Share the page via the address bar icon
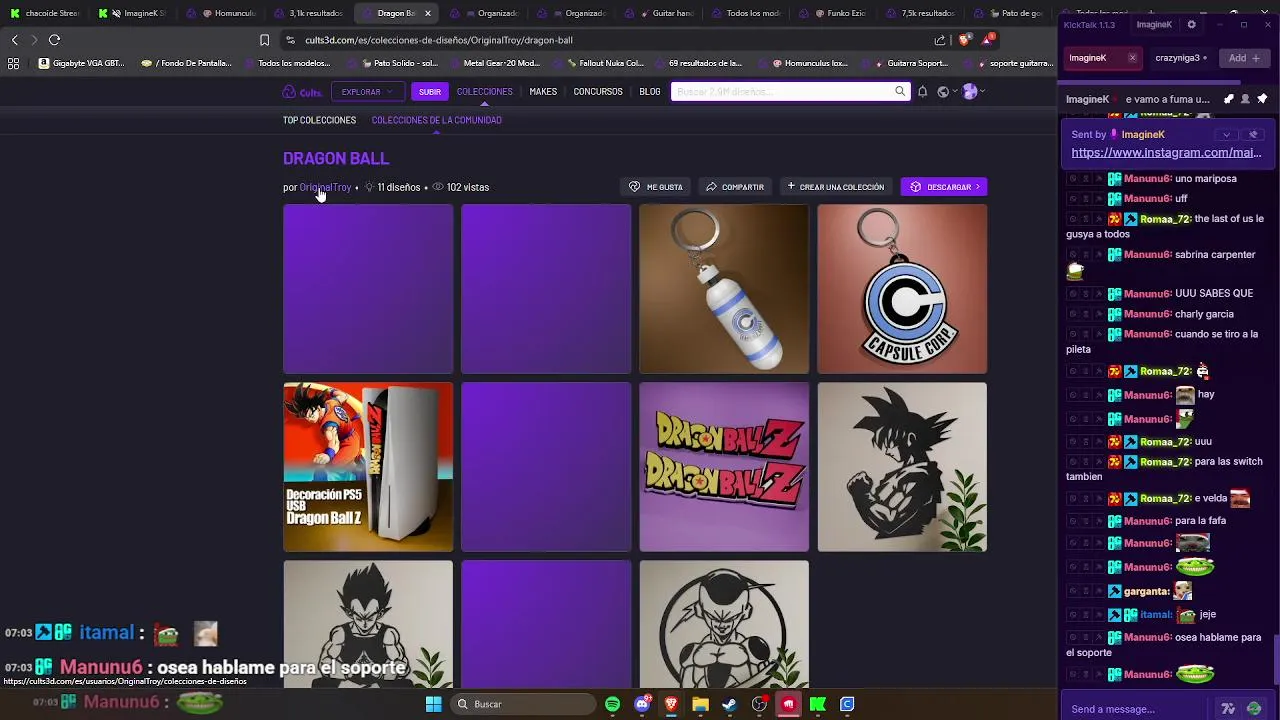The width and height of the screenshot is (1280, 720). point(940,40)
